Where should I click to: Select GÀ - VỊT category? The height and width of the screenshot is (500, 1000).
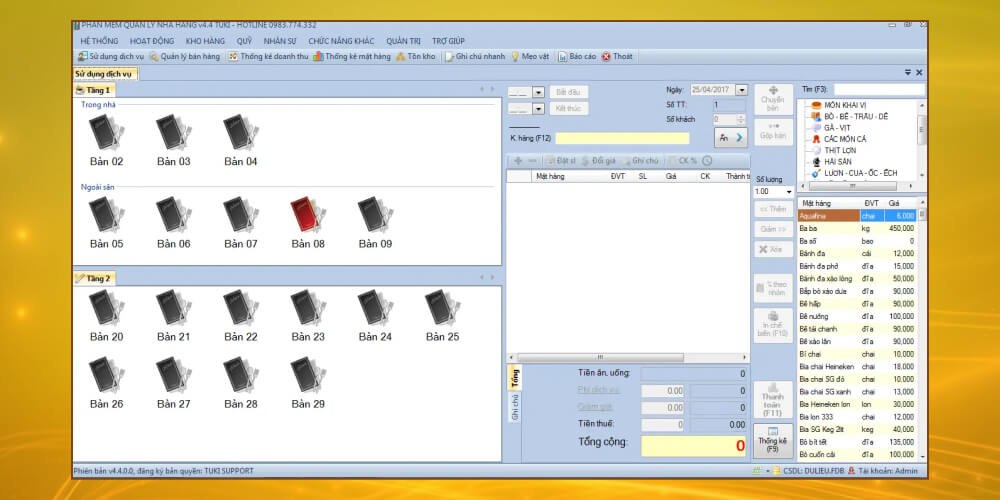836,128
